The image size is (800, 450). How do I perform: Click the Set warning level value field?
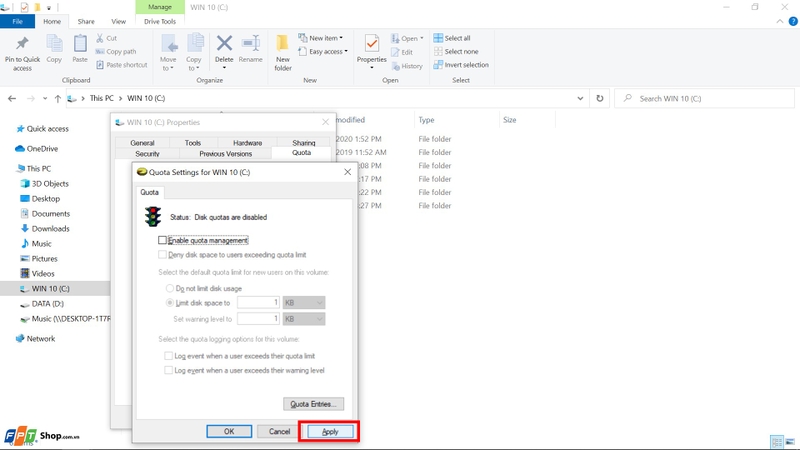pos(259,319)
